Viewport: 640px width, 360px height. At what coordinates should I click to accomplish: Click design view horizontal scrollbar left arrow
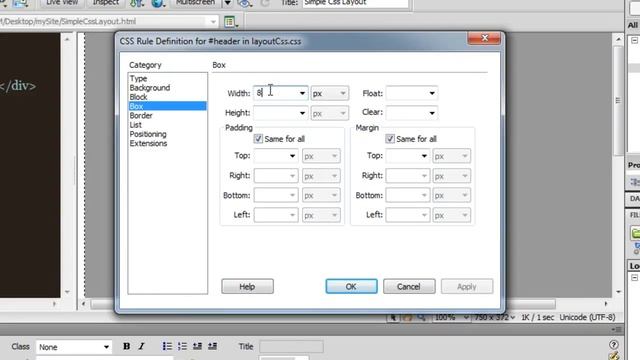click(84, 304)
